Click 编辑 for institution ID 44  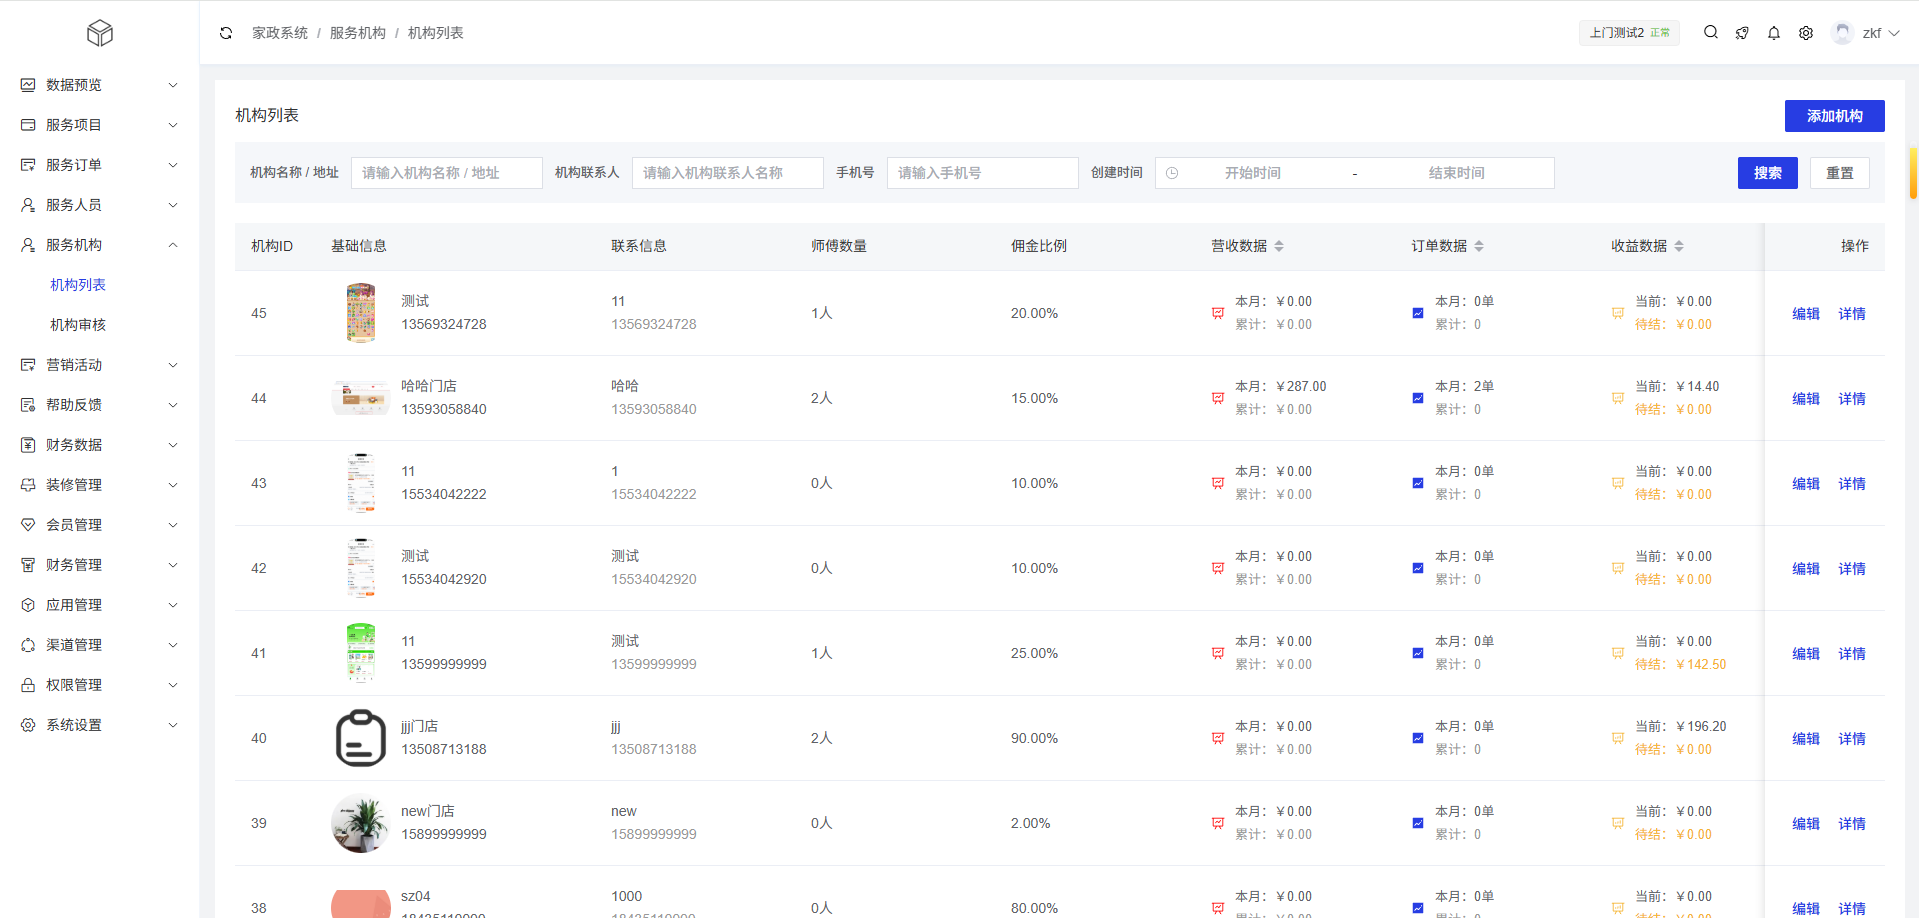tap(1805, 398)
